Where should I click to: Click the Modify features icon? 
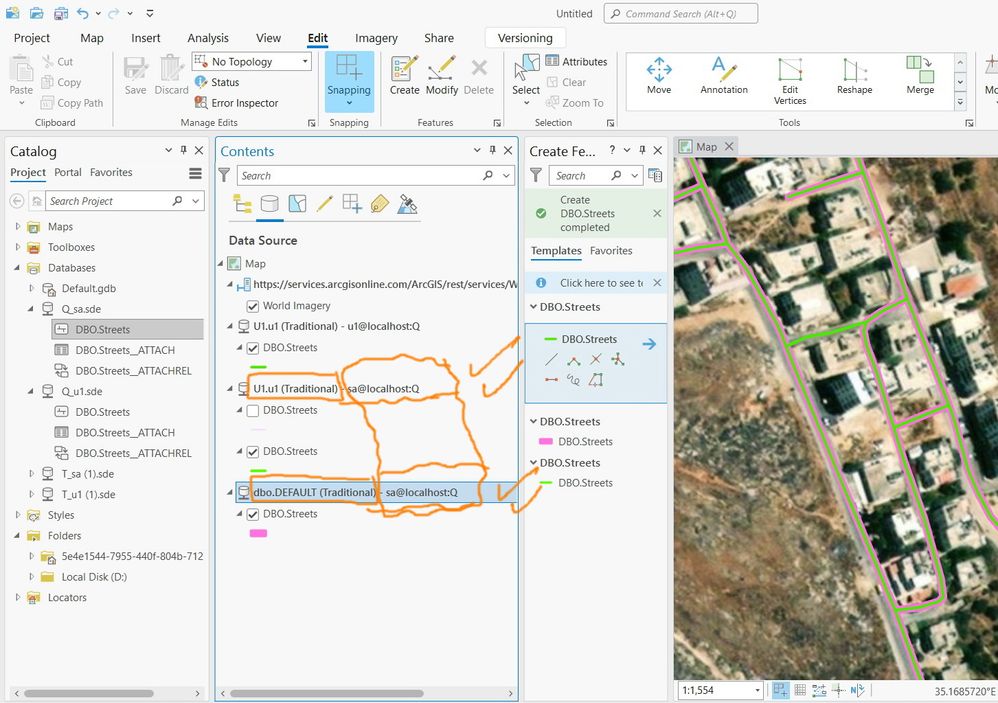[442, 71]
